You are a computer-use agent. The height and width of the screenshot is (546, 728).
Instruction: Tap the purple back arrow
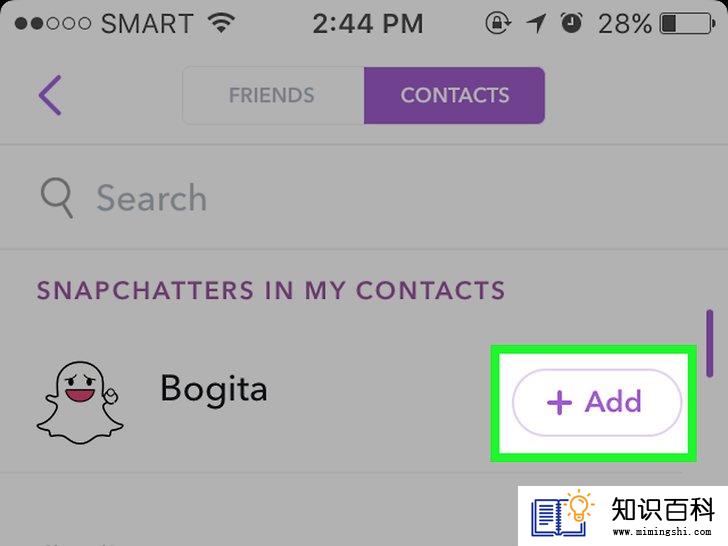click(50, 95)
